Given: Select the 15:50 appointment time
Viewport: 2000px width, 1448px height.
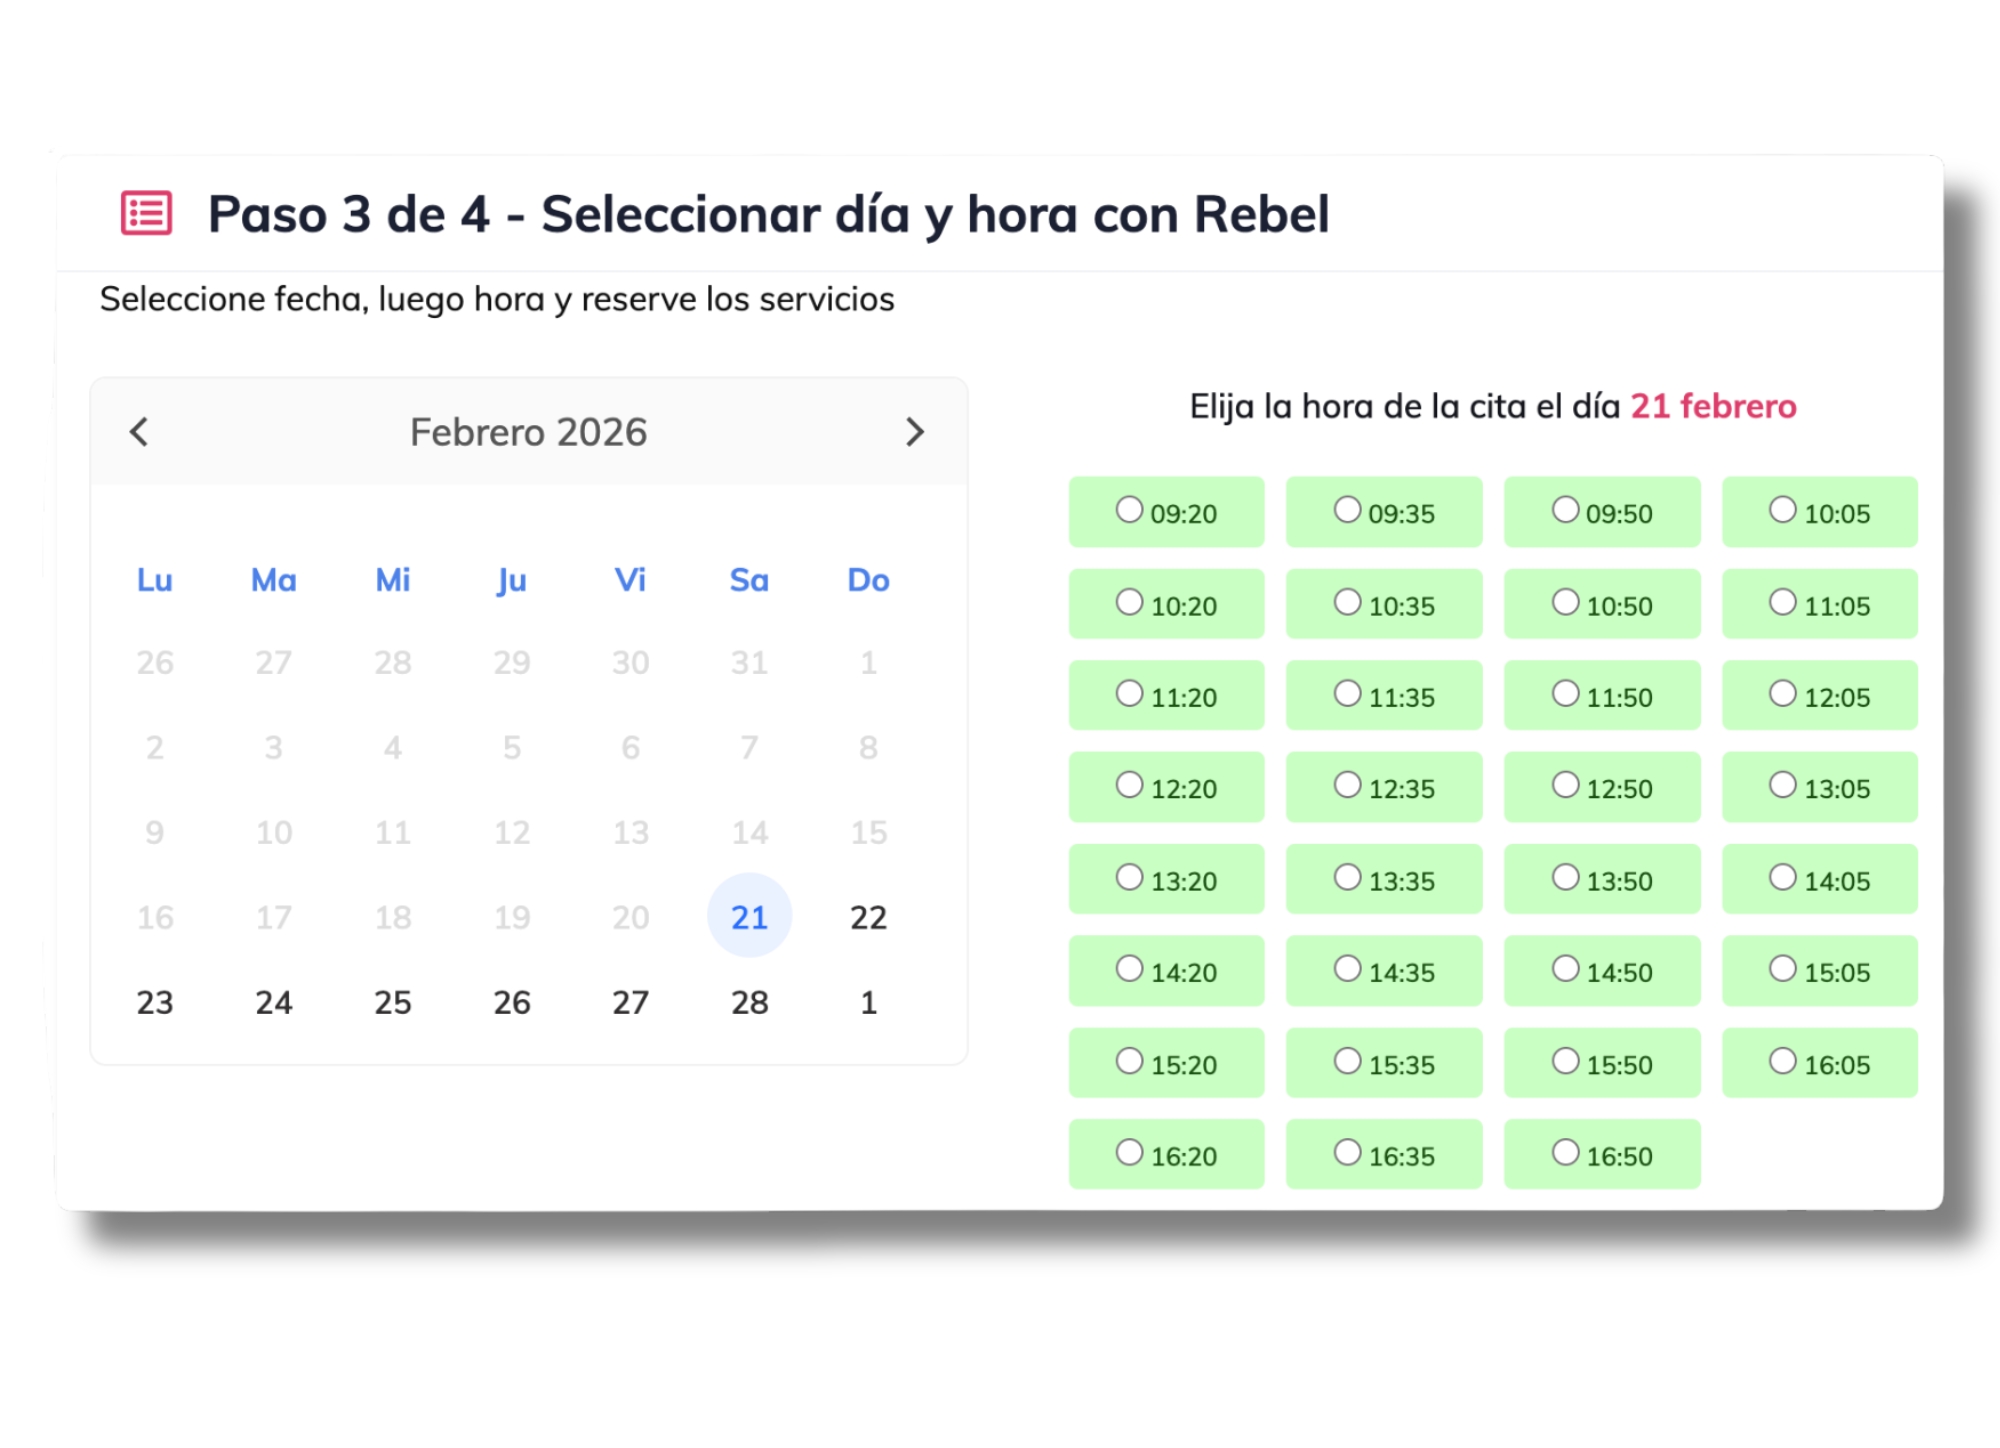Looking at the screenshot, I should click(x=1601, y=1062).
